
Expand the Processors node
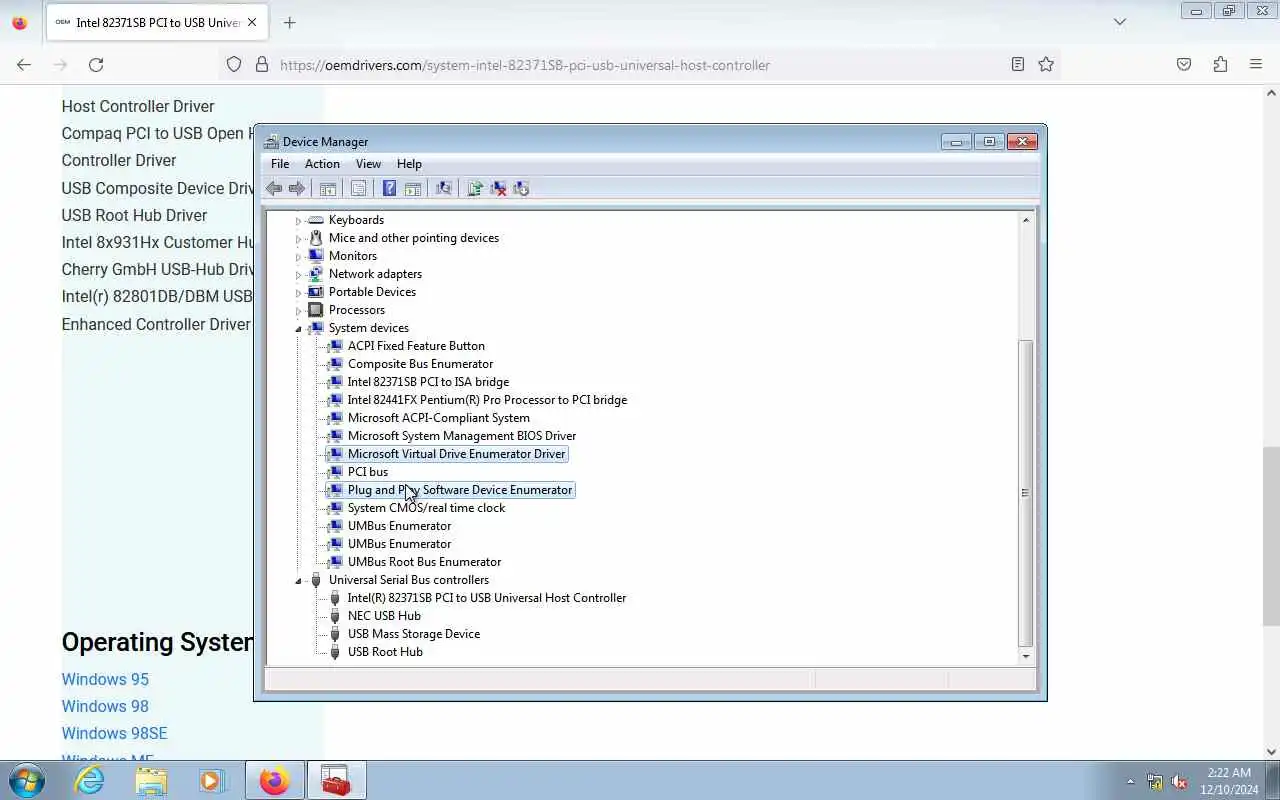tap(298, 310)
